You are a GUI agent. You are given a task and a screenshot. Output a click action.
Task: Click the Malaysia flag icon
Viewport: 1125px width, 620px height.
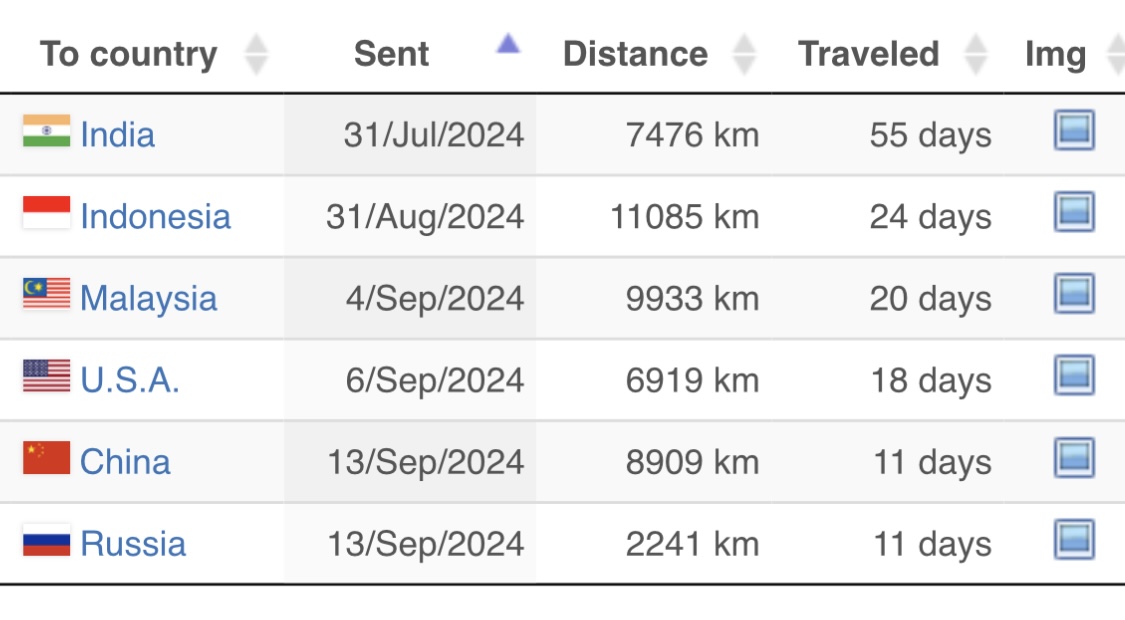47,293
